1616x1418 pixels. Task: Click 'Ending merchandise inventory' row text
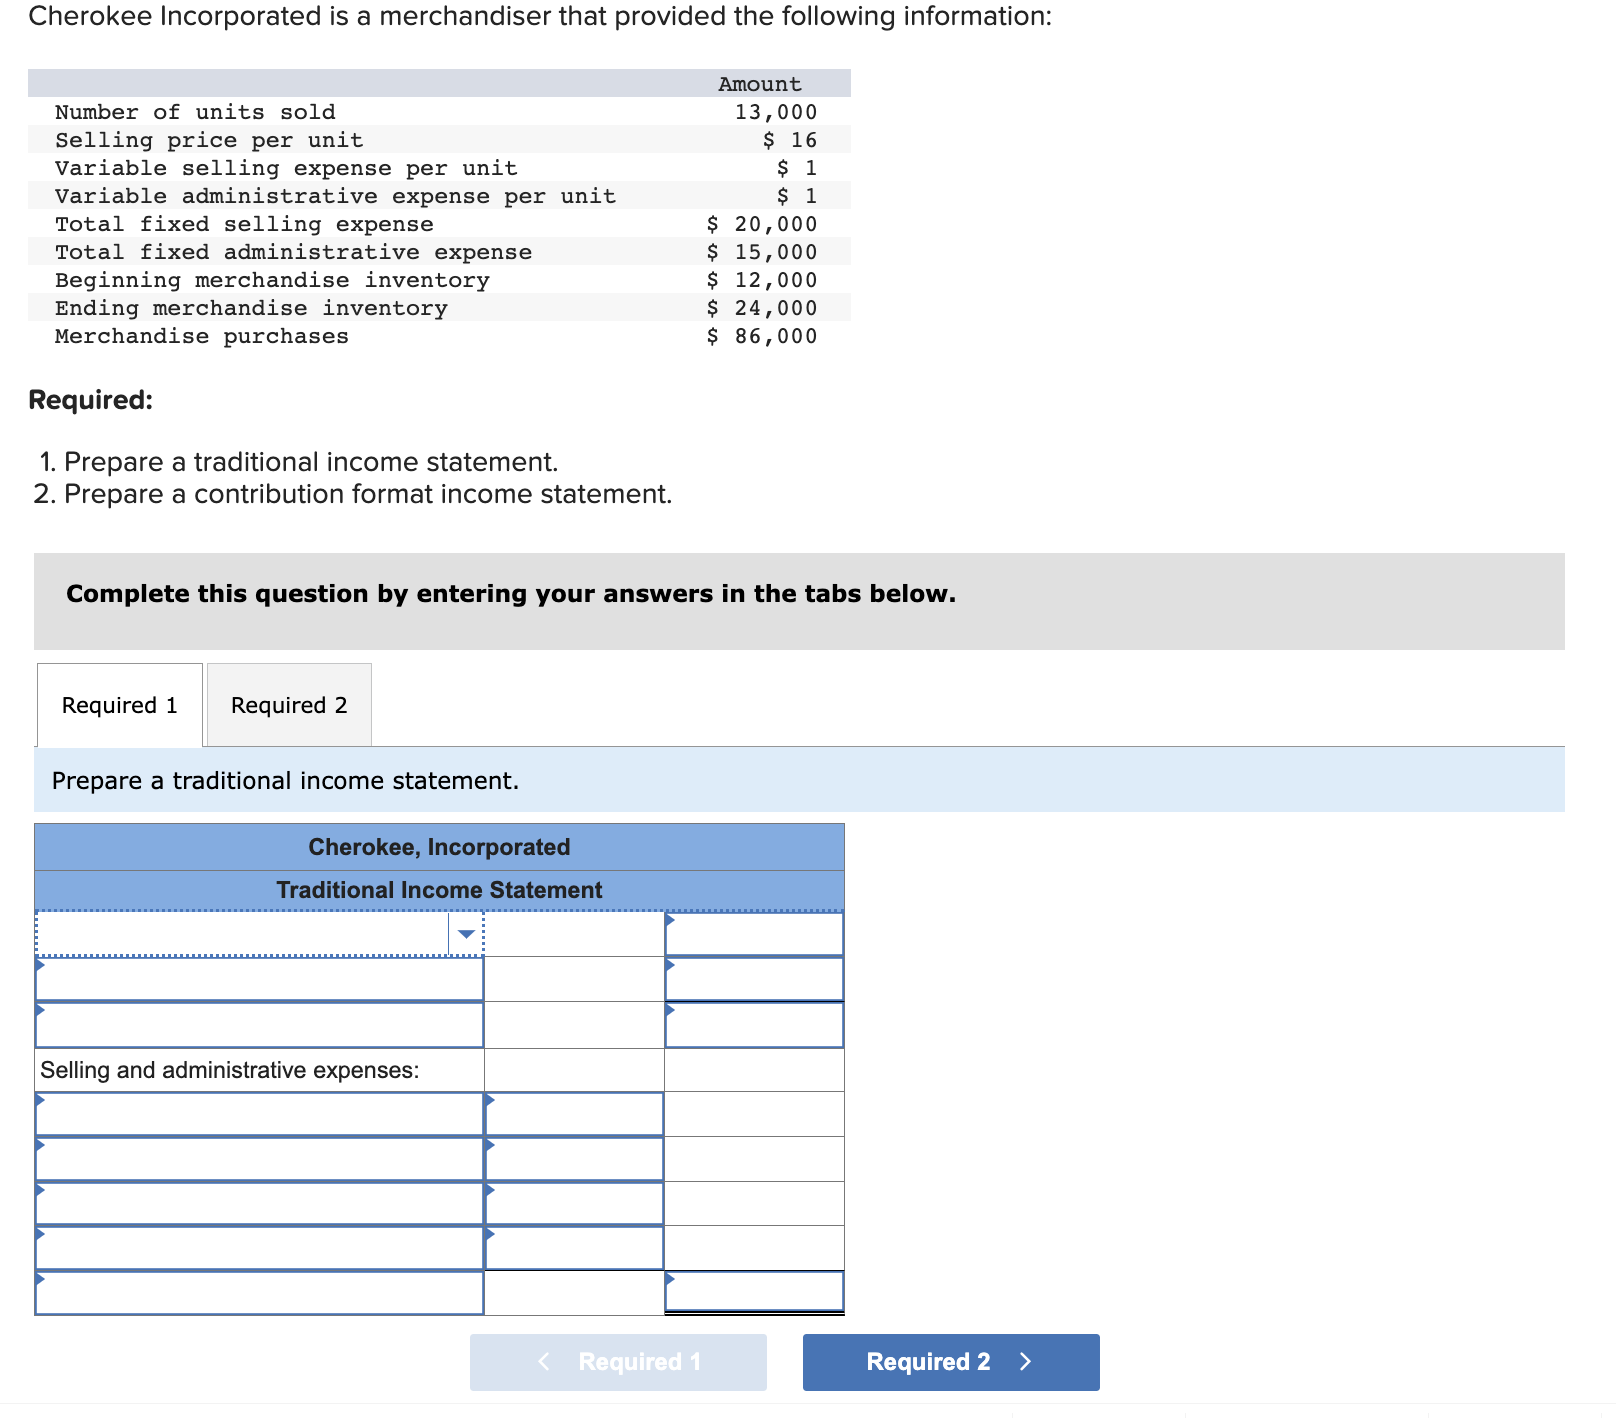[251, 308]
